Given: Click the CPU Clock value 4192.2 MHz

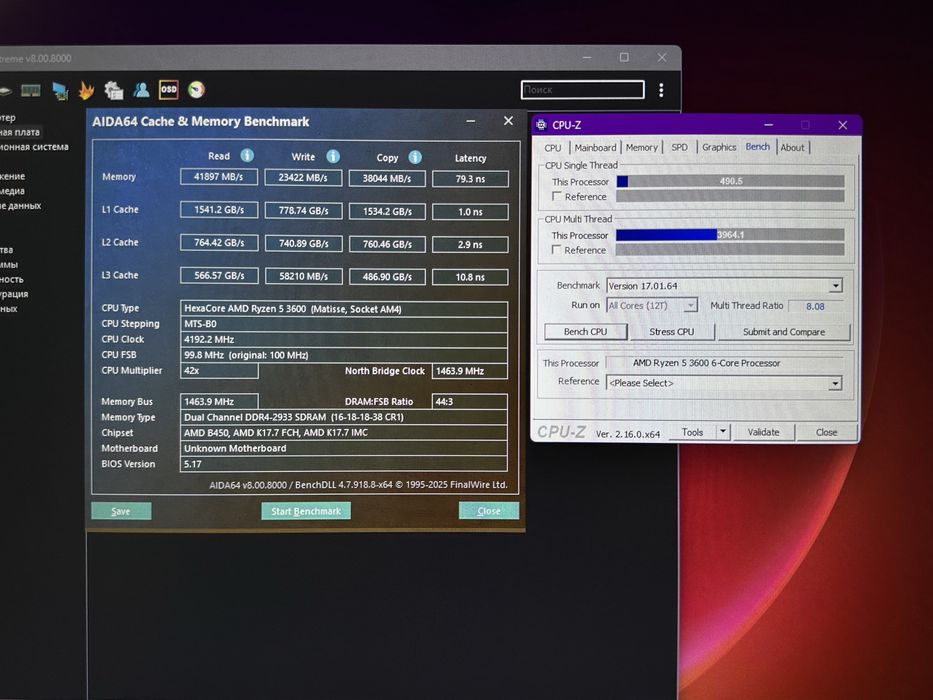Looking at the screenshot, I should [x=343, y=339].
